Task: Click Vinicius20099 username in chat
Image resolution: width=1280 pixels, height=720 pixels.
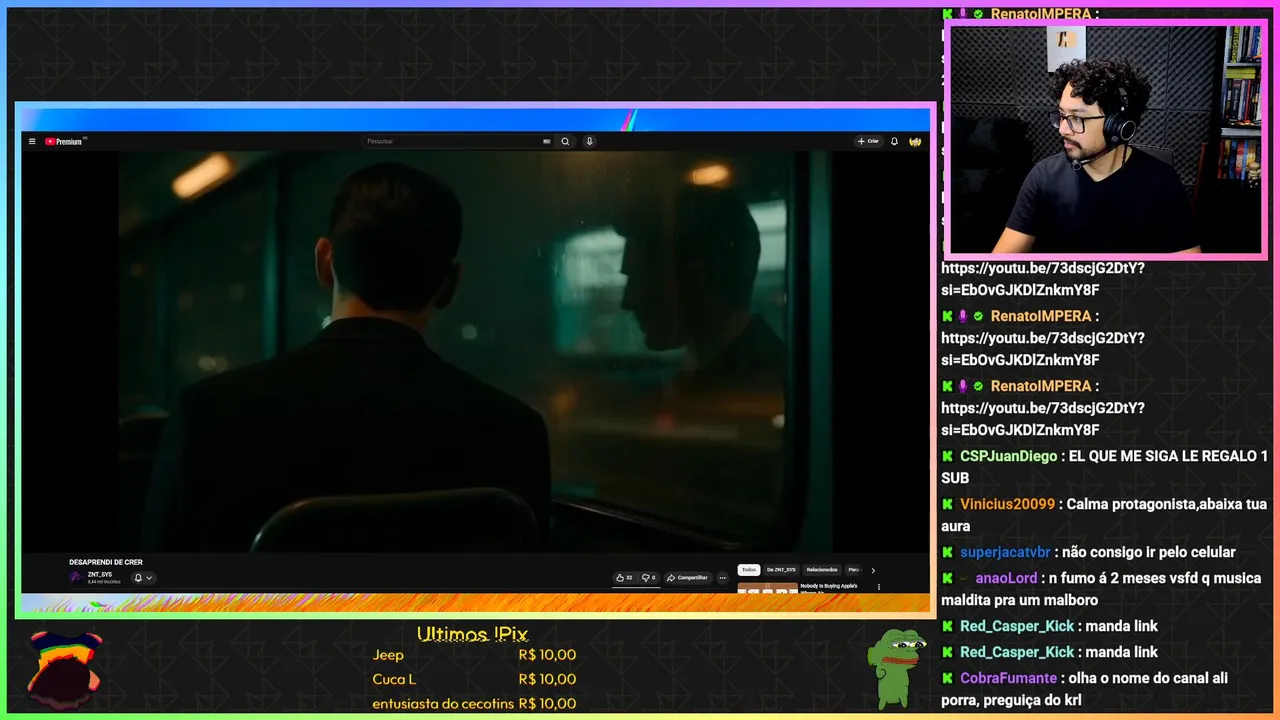Action: coord(1007,504)
